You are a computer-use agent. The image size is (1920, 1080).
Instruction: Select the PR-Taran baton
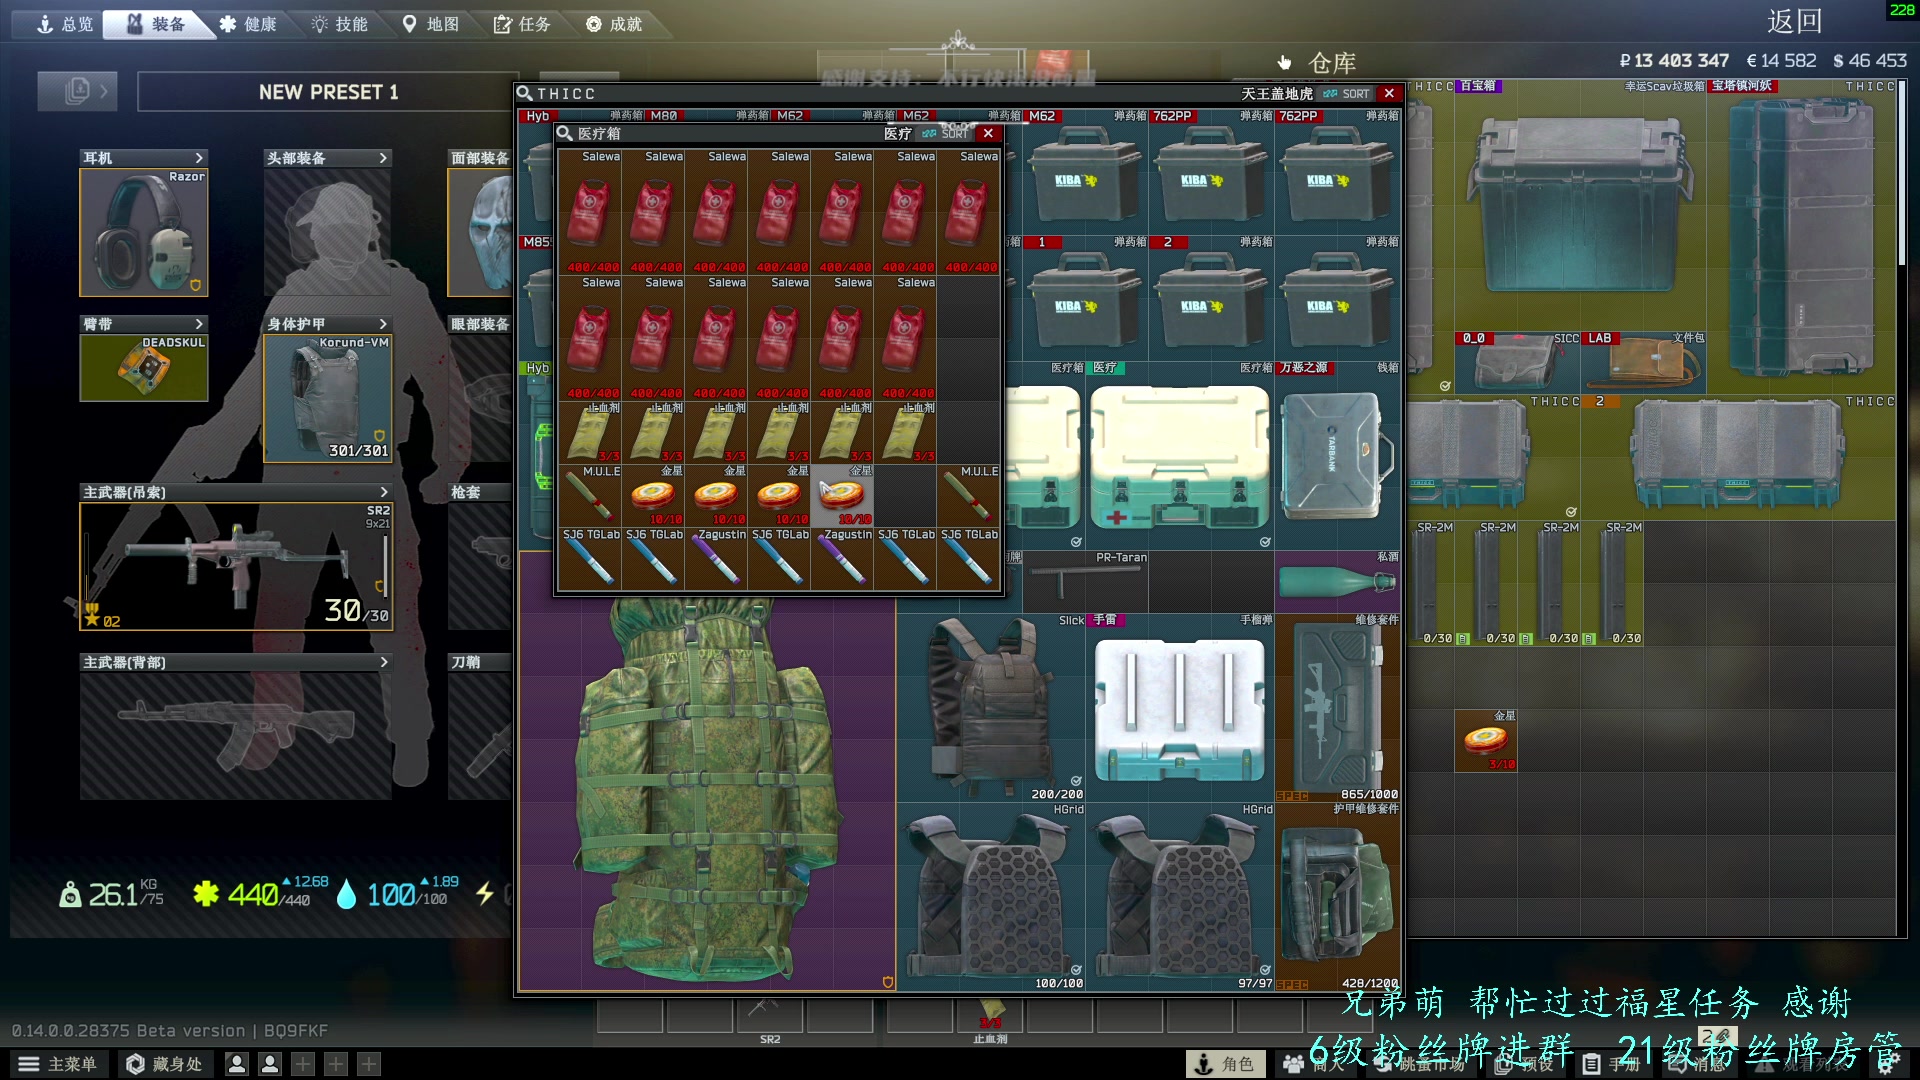(x=1085, y=581)
